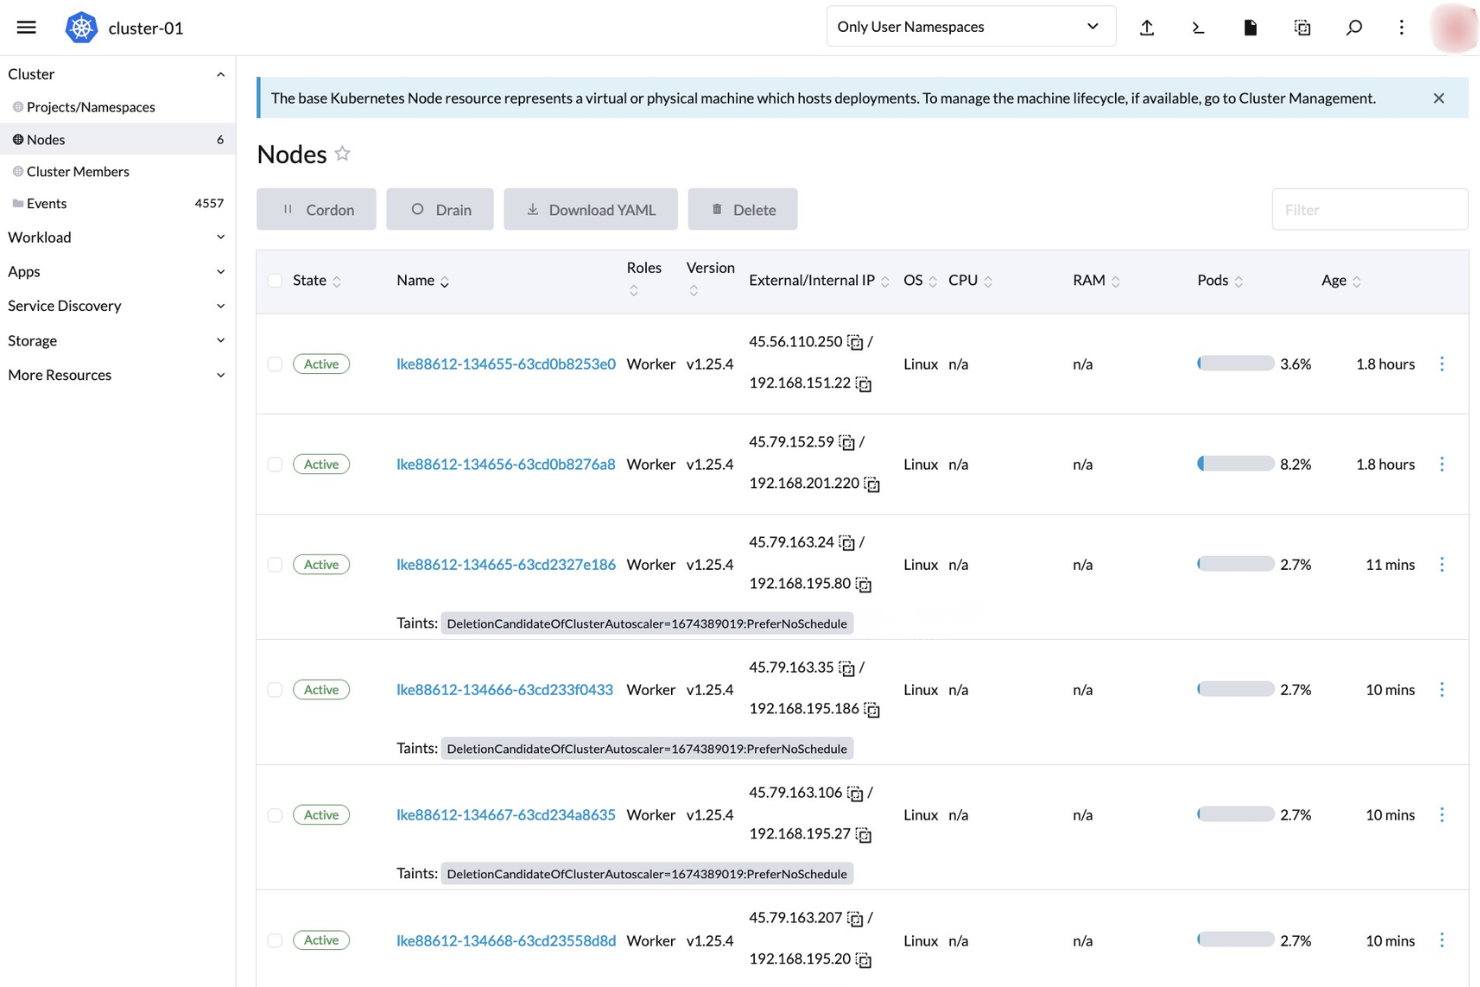Collapse the Cluster section in the sidebar
This screenshot has width=1480, height=987.
click(x=220, y=73)
